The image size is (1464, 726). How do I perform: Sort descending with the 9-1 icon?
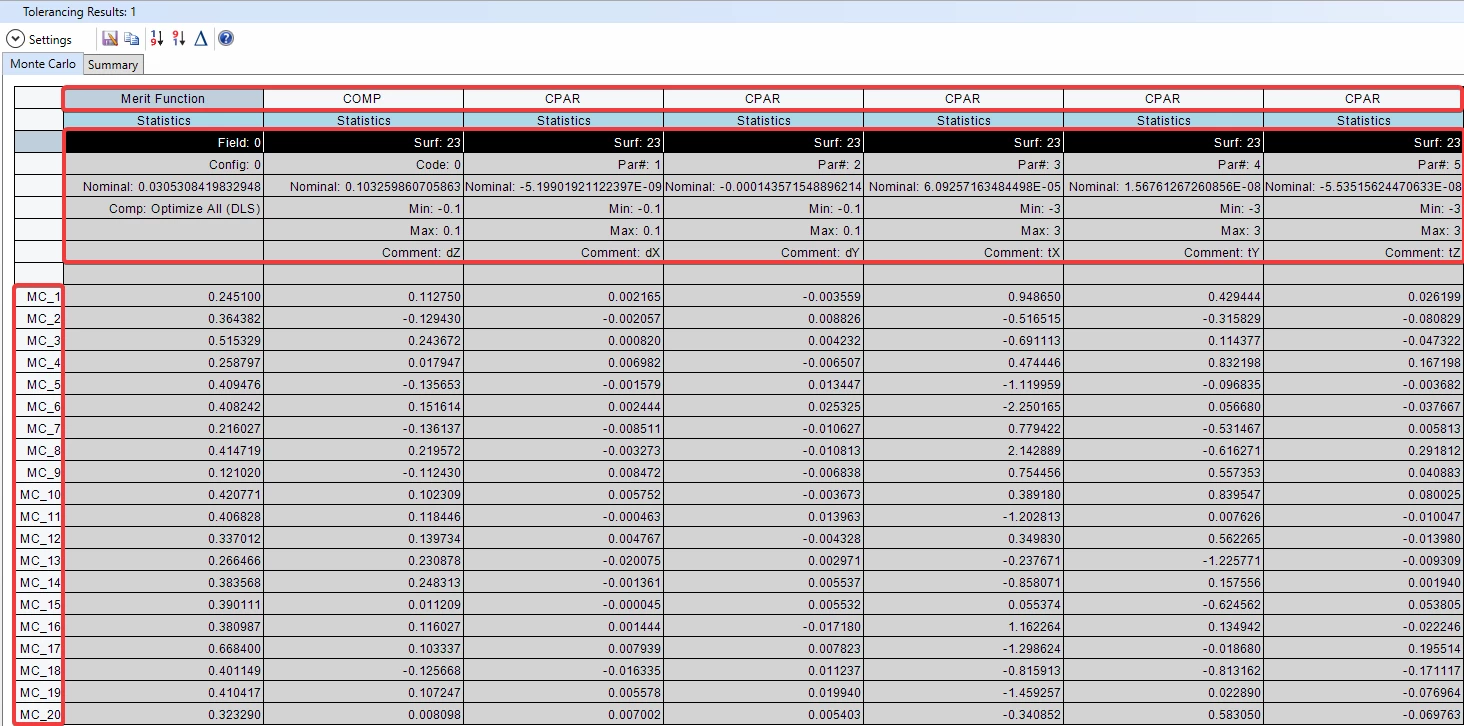[179, 39]
